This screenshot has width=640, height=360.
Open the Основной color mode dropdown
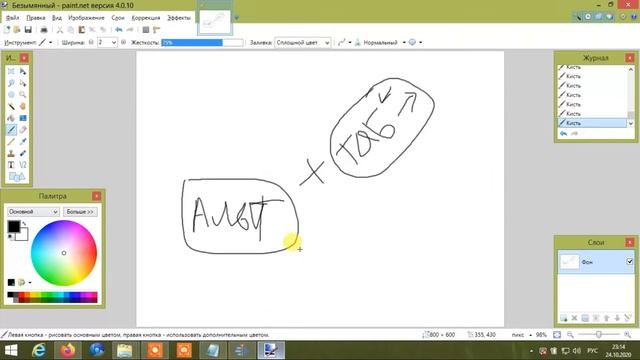click(x=33, y=212)
